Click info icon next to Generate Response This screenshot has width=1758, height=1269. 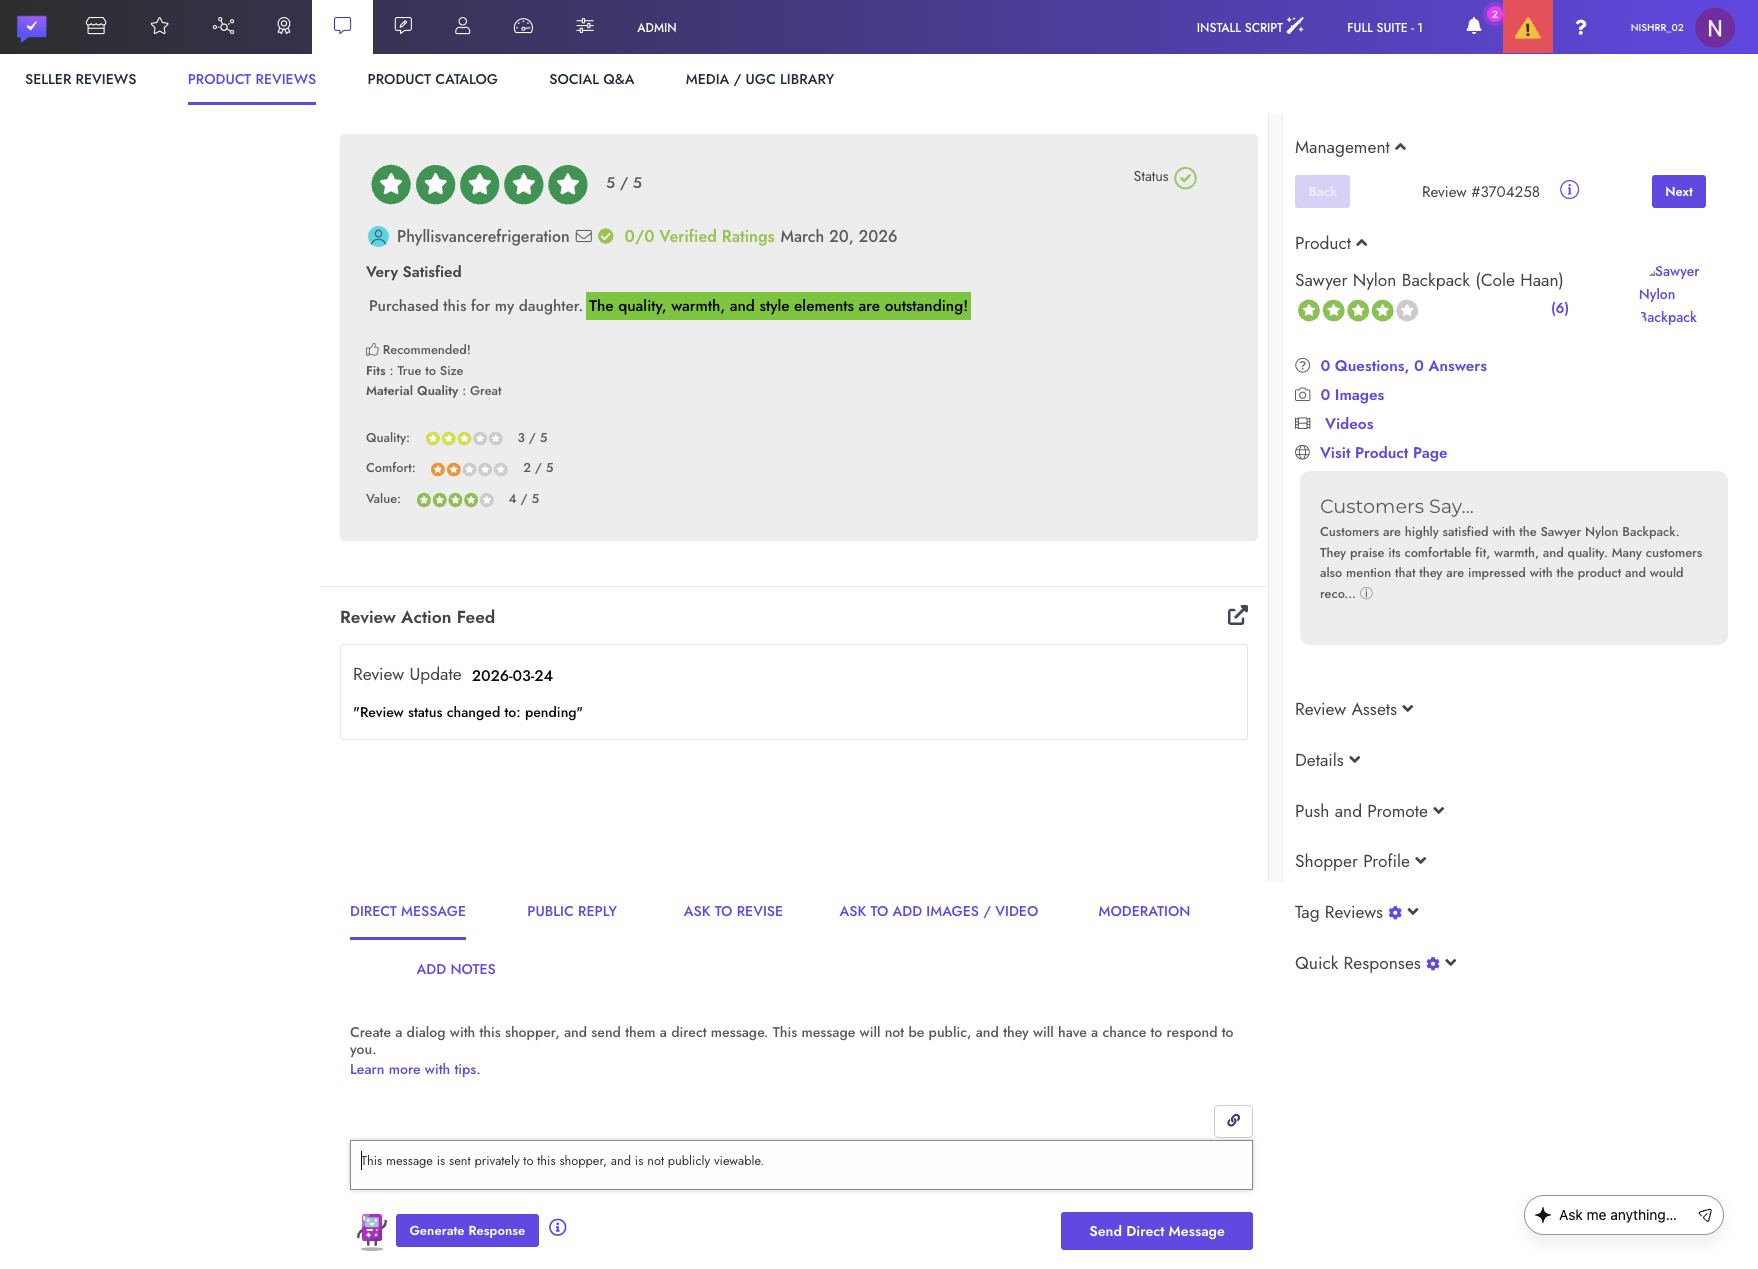558,1228
